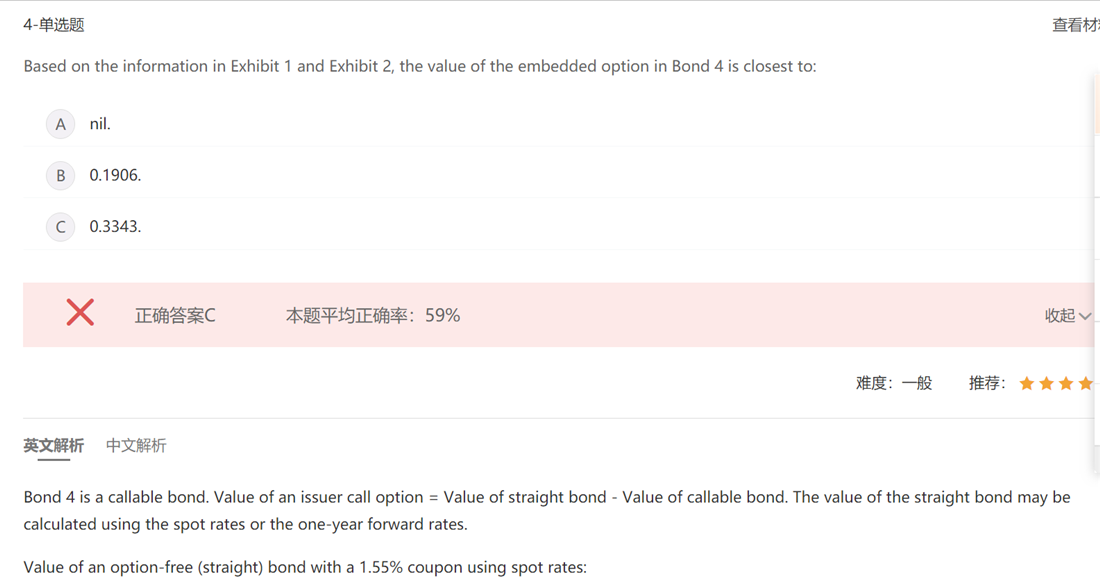The image size is (1100, 585).
Task: Click the fourth recommendation star
Action: coord(1086,383)
